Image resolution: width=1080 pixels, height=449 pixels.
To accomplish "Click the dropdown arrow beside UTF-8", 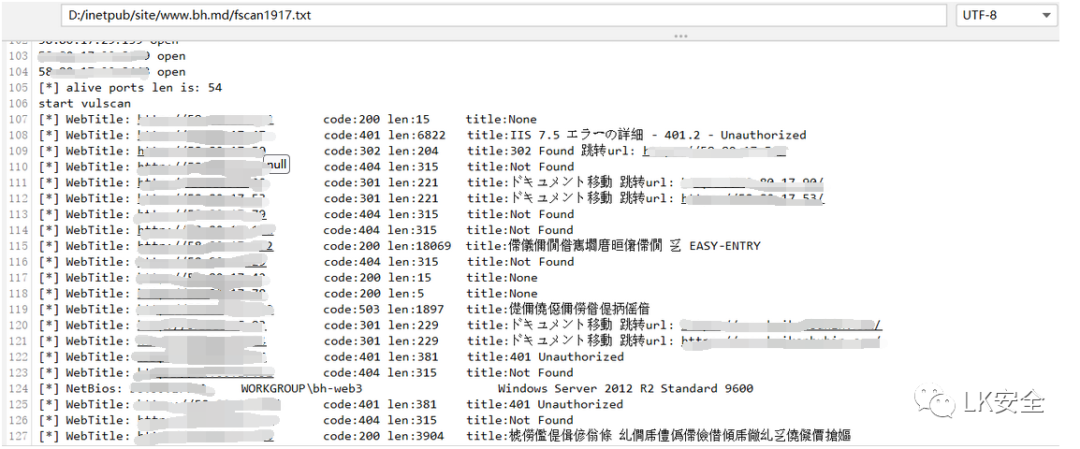I will pos(1046,16).
